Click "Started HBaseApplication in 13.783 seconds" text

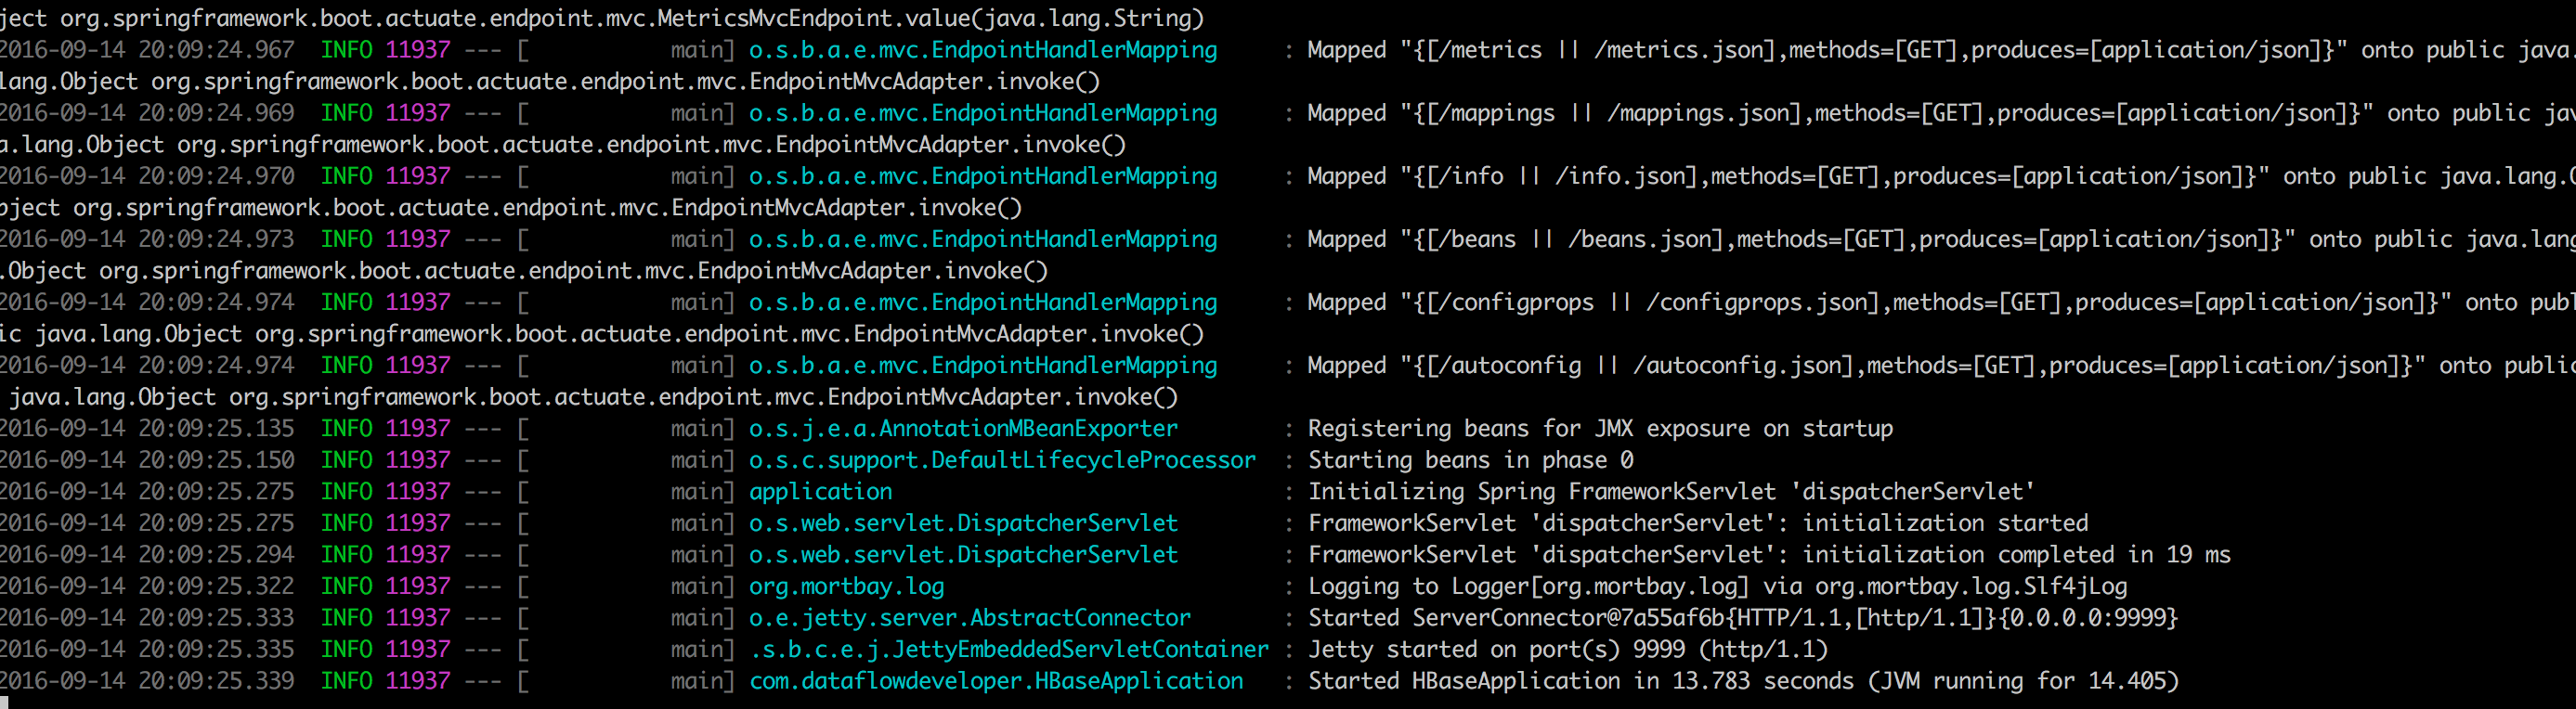pyautogui.click(x=1580, y=681)
